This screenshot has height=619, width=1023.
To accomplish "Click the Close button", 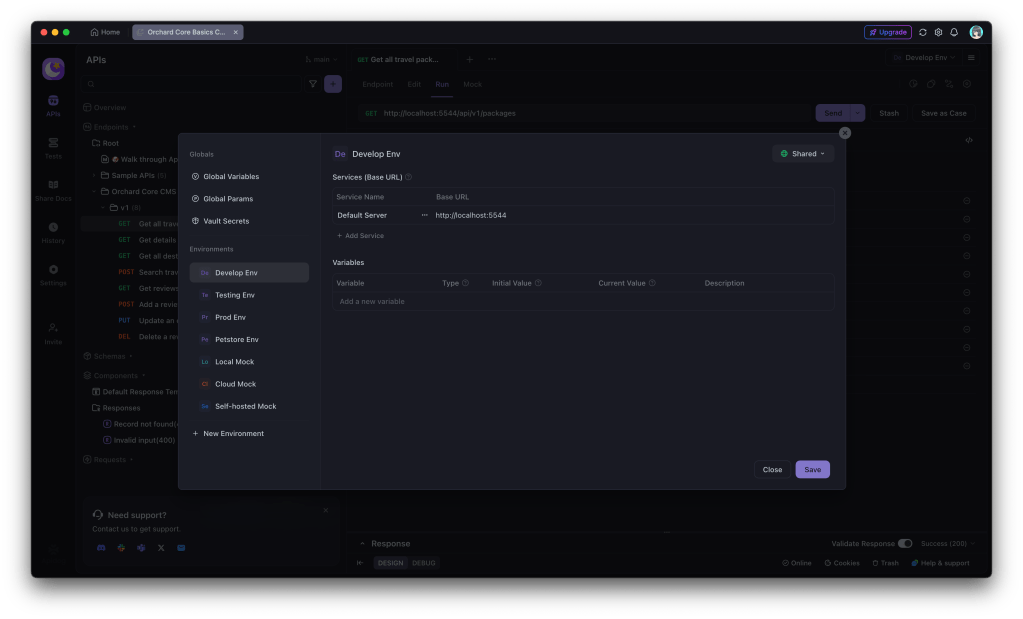I will coord(772,470).
